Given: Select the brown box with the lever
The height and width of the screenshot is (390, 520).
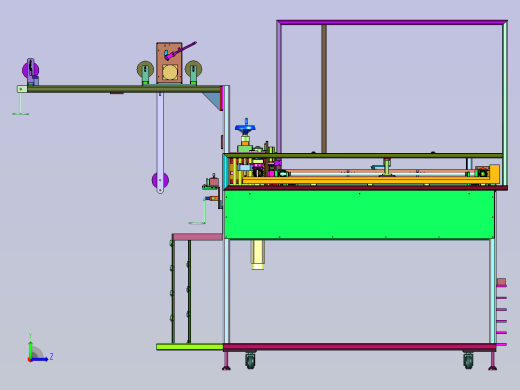Looking at the screenshot, I should pos(169,63).
